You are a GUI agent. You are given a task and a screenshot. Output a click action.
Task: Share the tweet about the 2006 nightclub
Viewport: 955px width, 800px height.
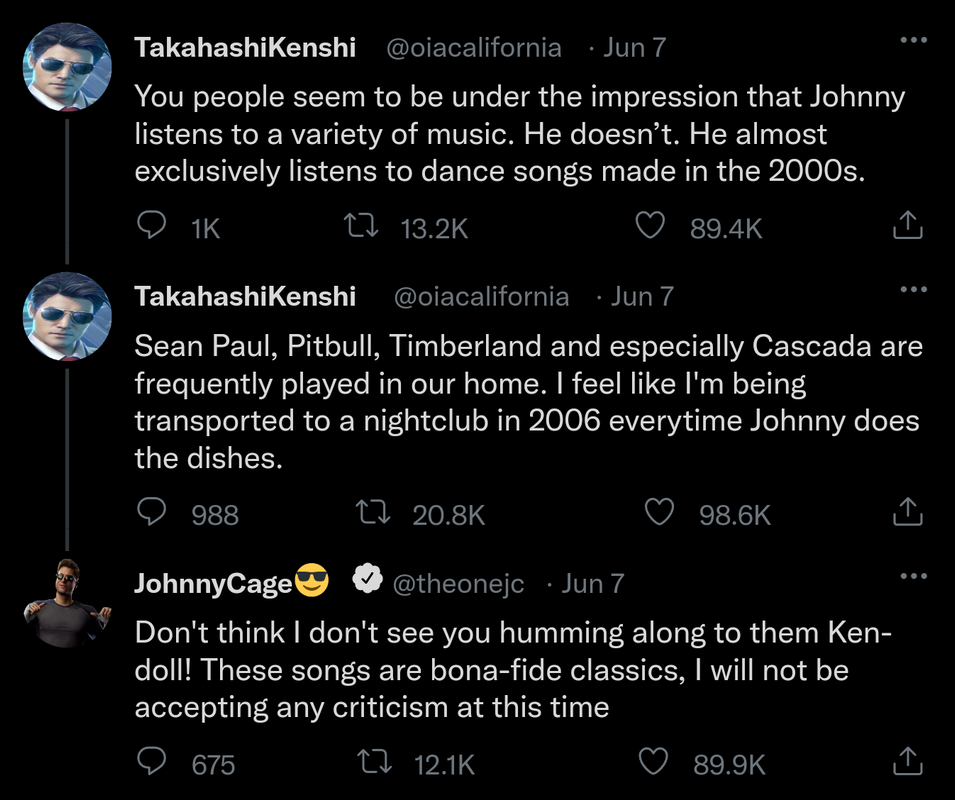tap(906, 513)
